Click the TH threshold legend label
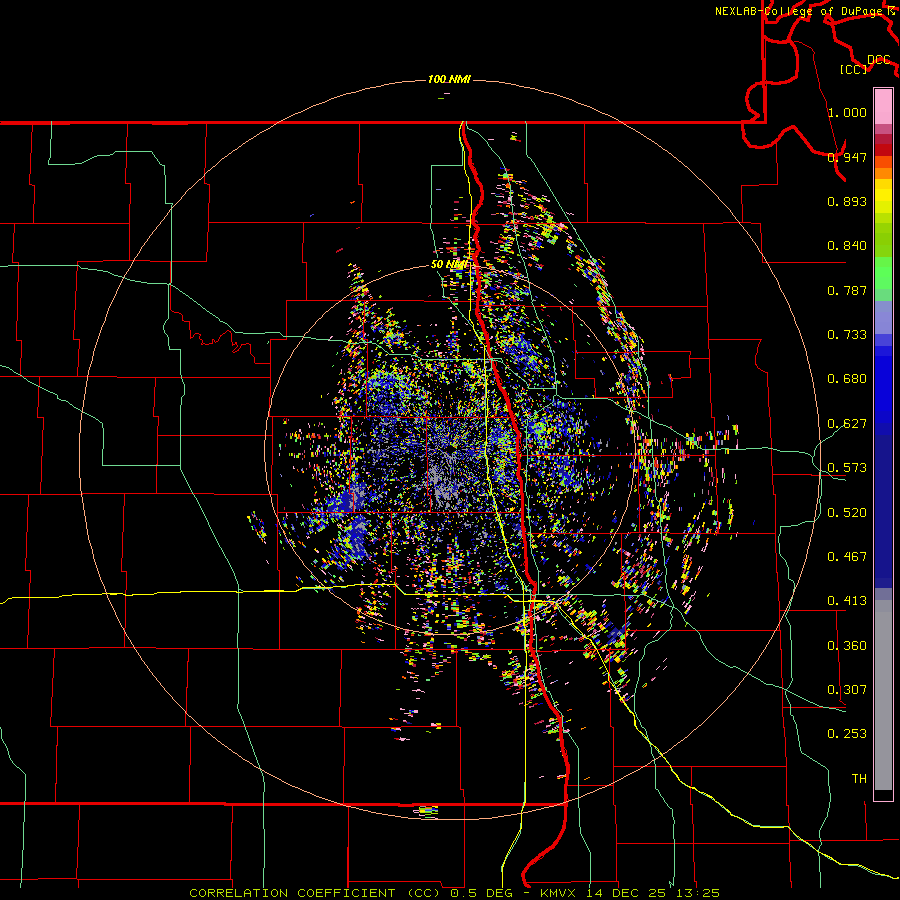This screenshot has width=900, height=900. coord(859,779)
